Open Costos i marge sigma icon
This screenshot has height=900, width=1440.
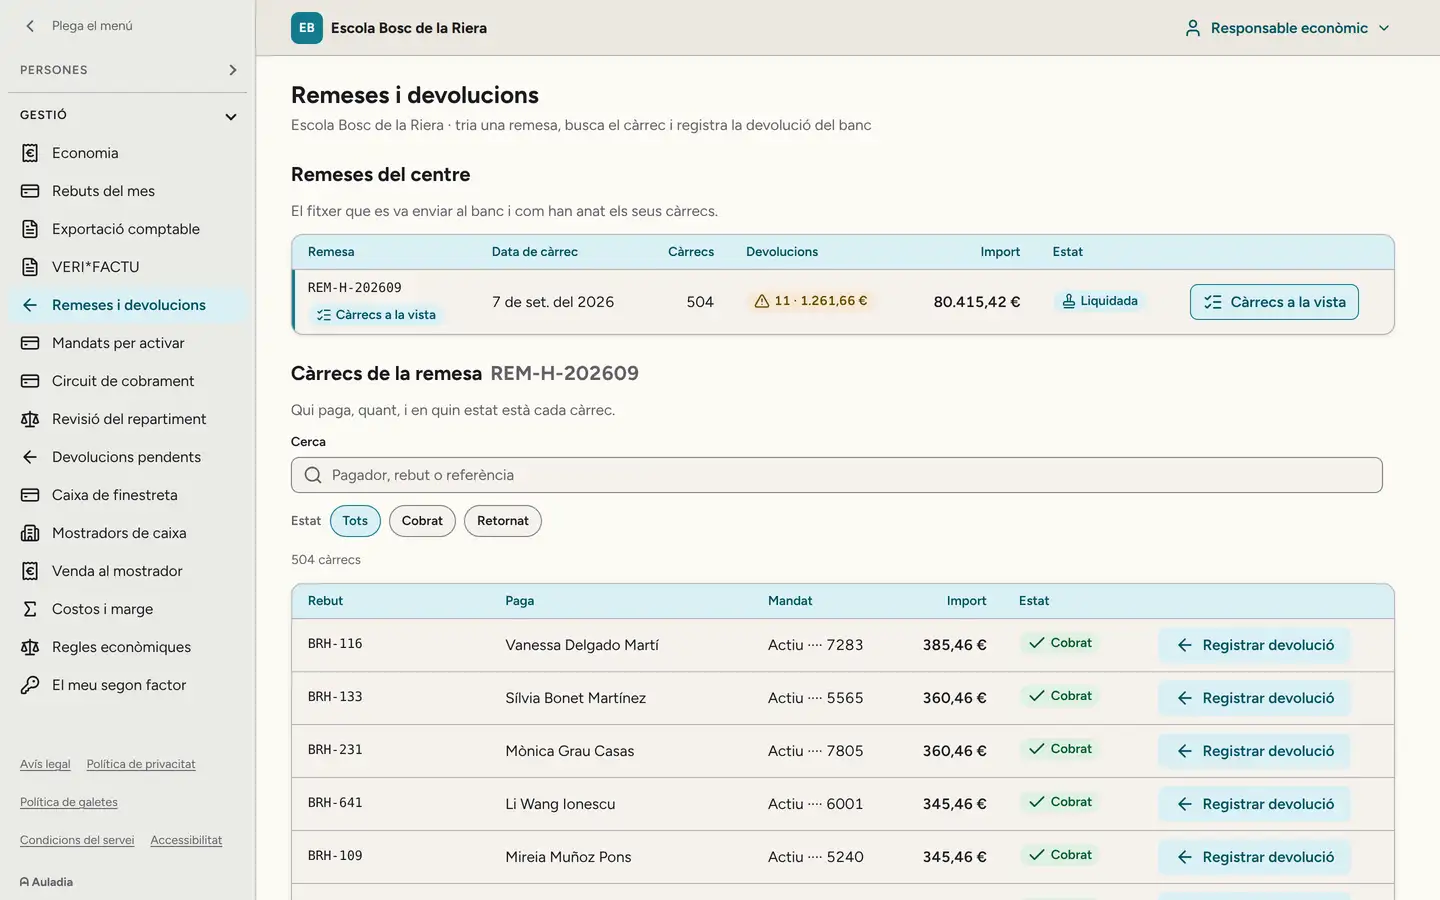(x=30, y=609)
